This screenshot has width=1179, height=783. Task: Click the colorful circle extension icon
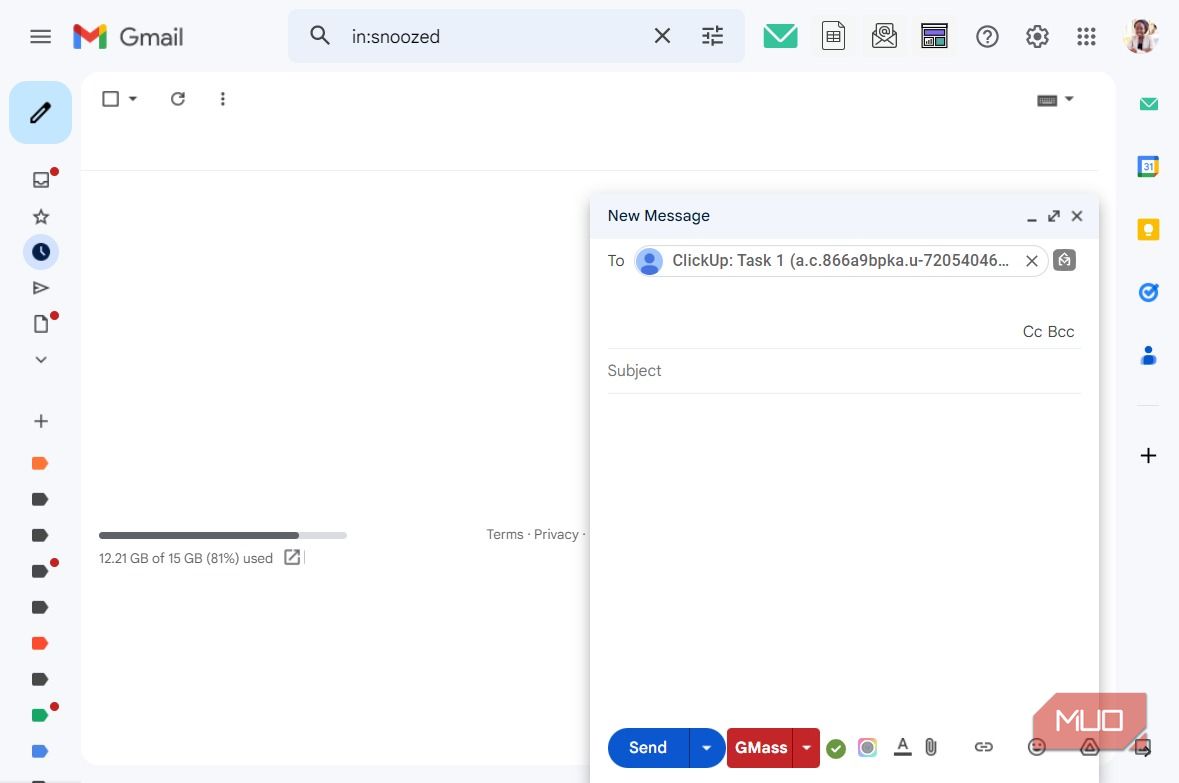(x=867, y=747)
